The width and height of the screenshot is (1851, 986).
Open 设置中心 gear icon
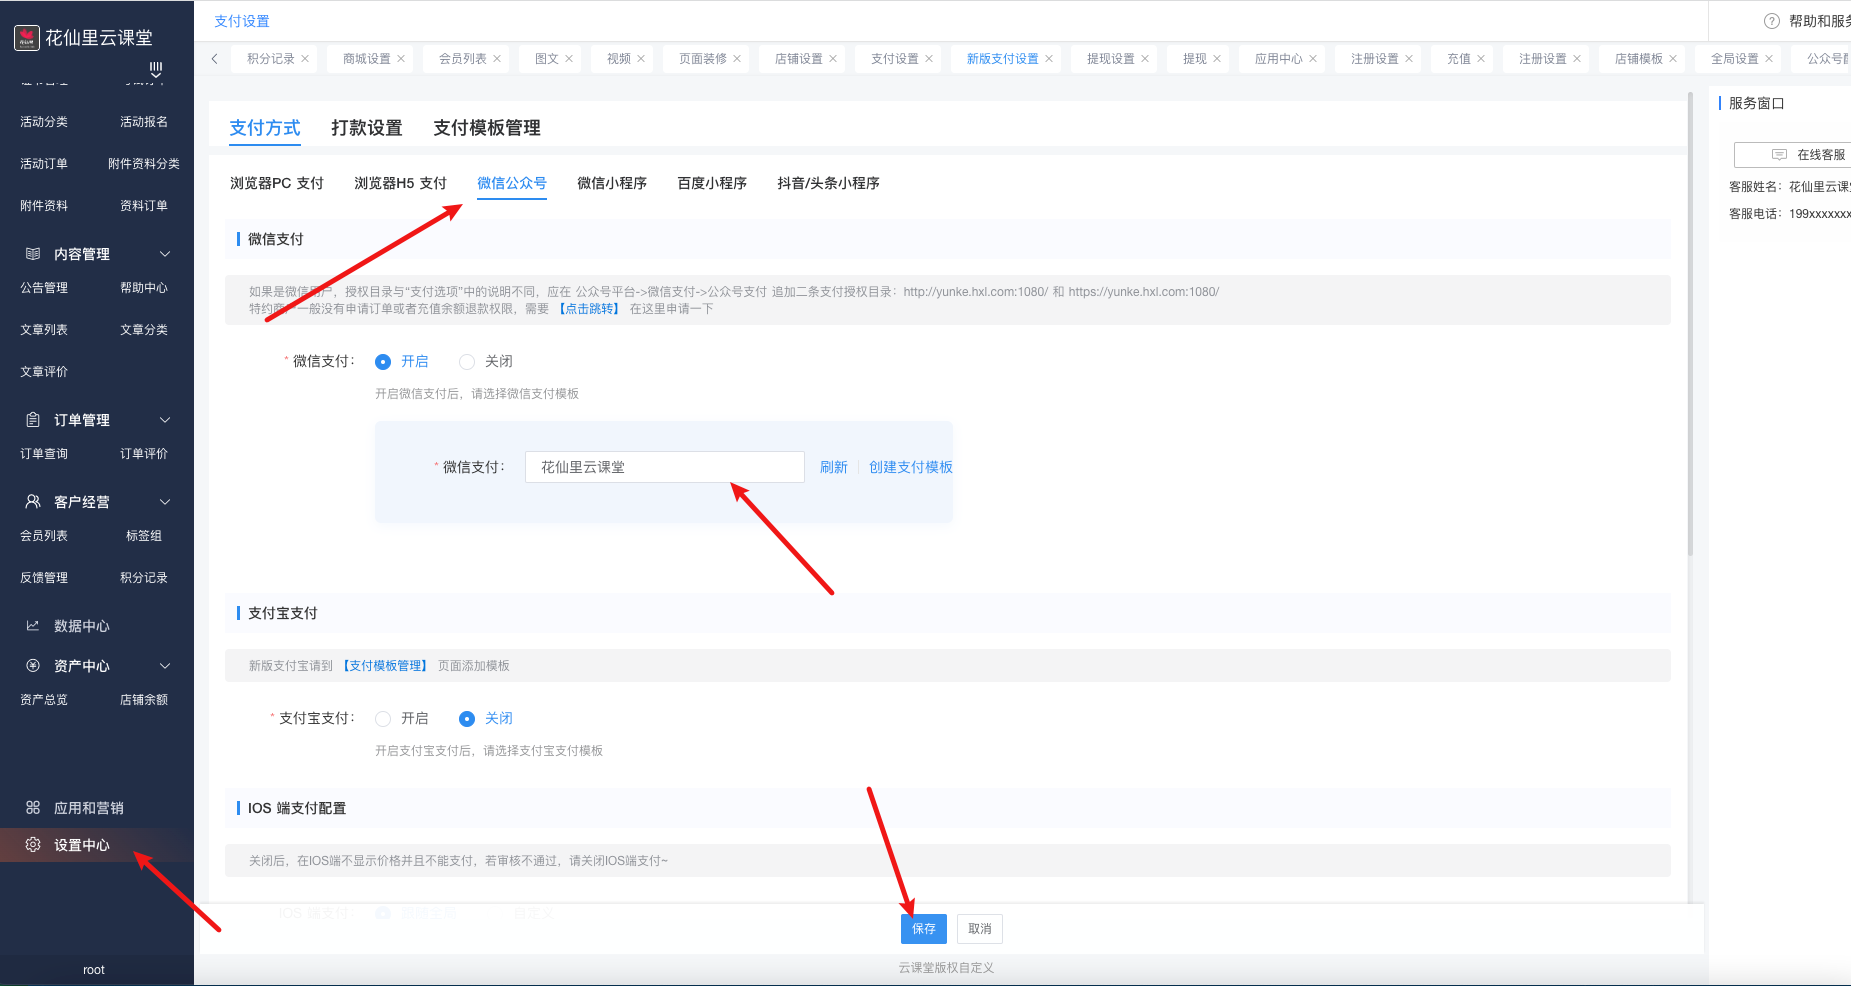pos(33,845)
